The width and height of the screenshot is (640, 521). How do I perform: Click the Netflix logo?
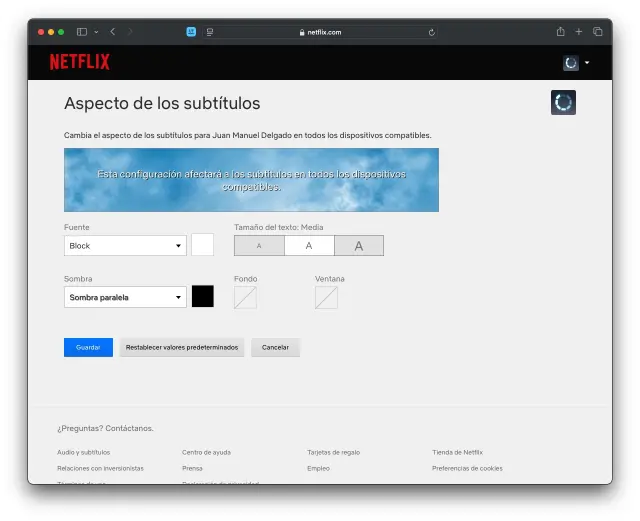coord(80,62)
